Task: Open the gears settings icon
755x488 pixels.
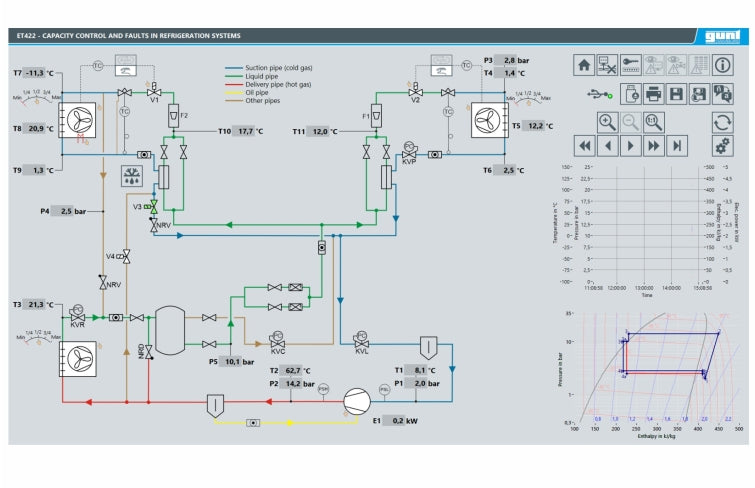Action: click(723, 146)
